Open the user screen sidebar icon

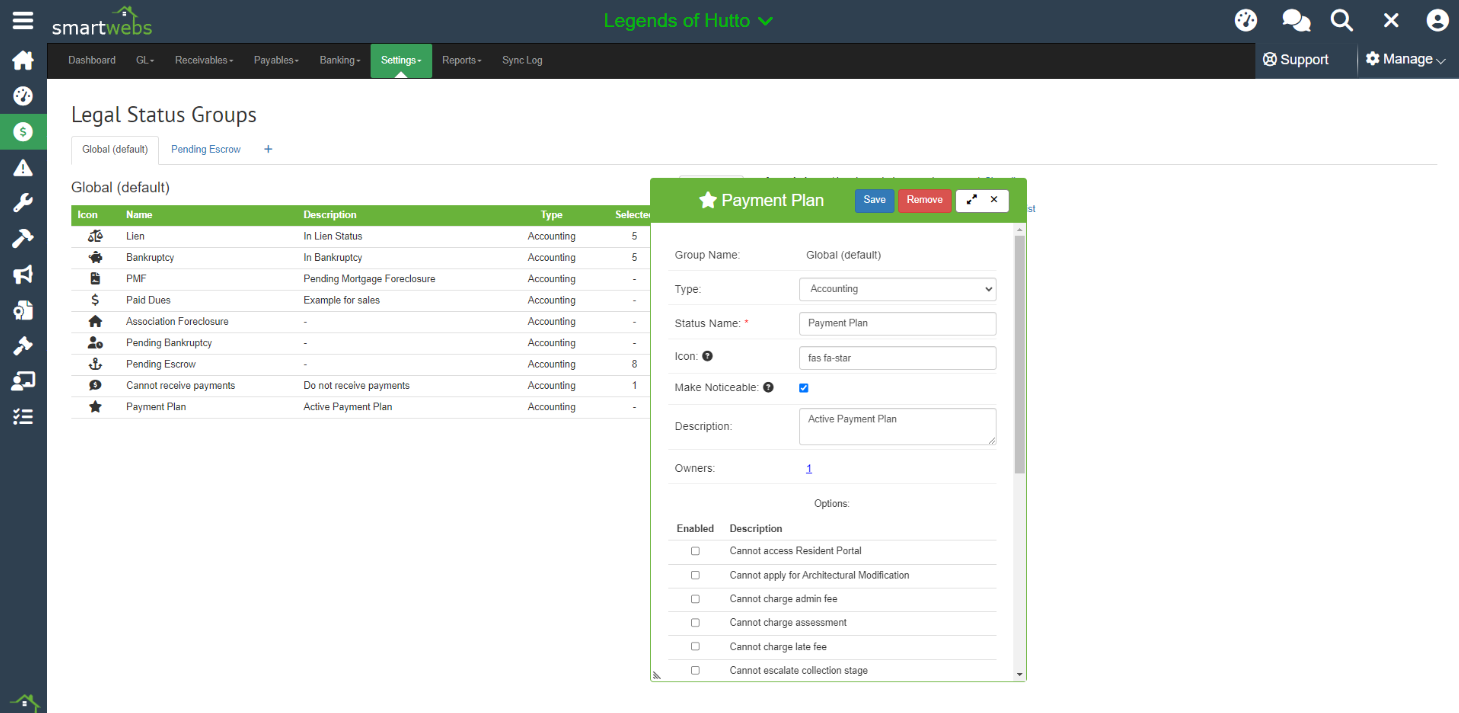(x=23, y=381)
